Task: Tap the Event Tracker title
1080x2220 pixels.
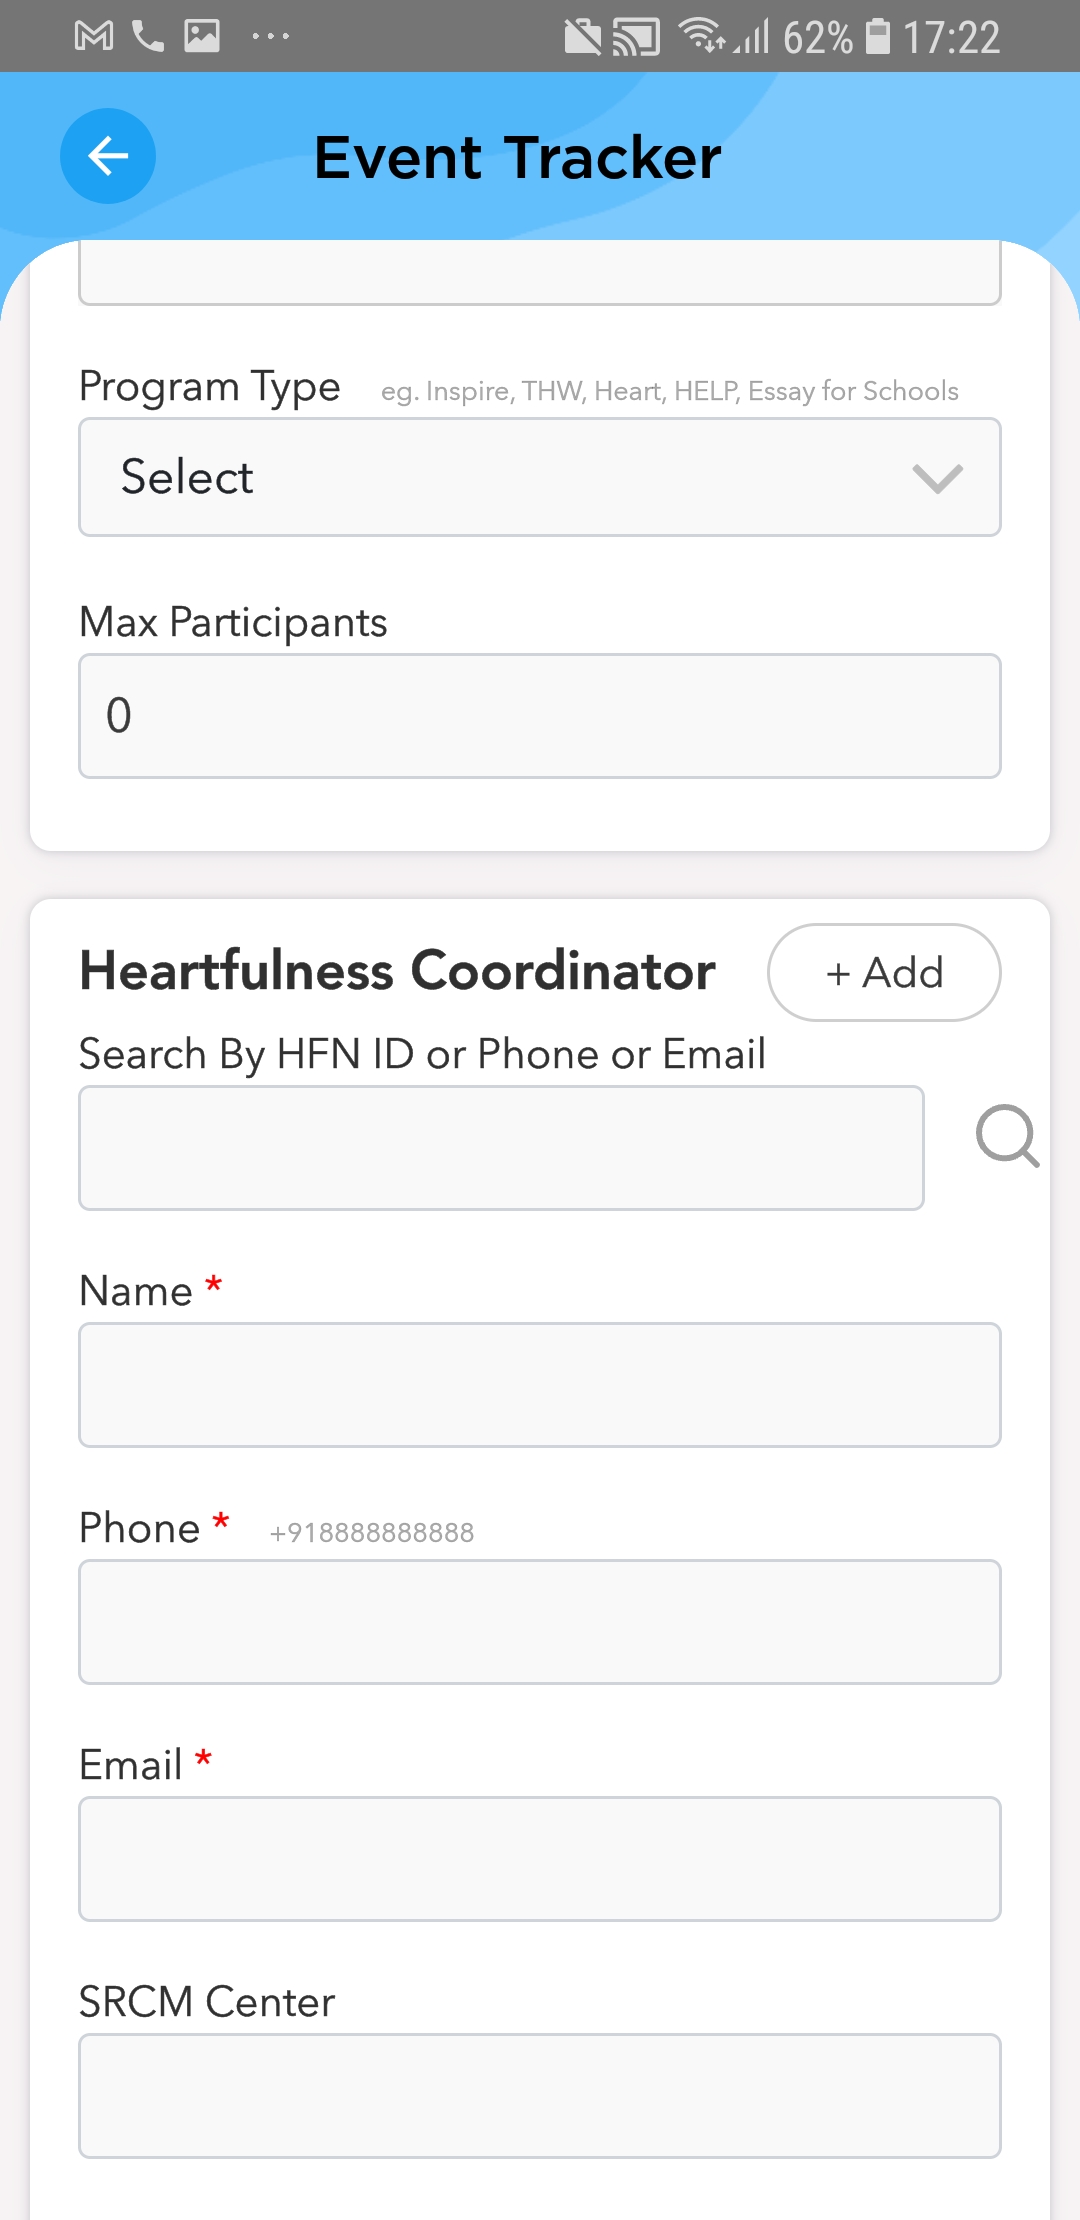Action: pyautogui.click(x=517, y=157)
